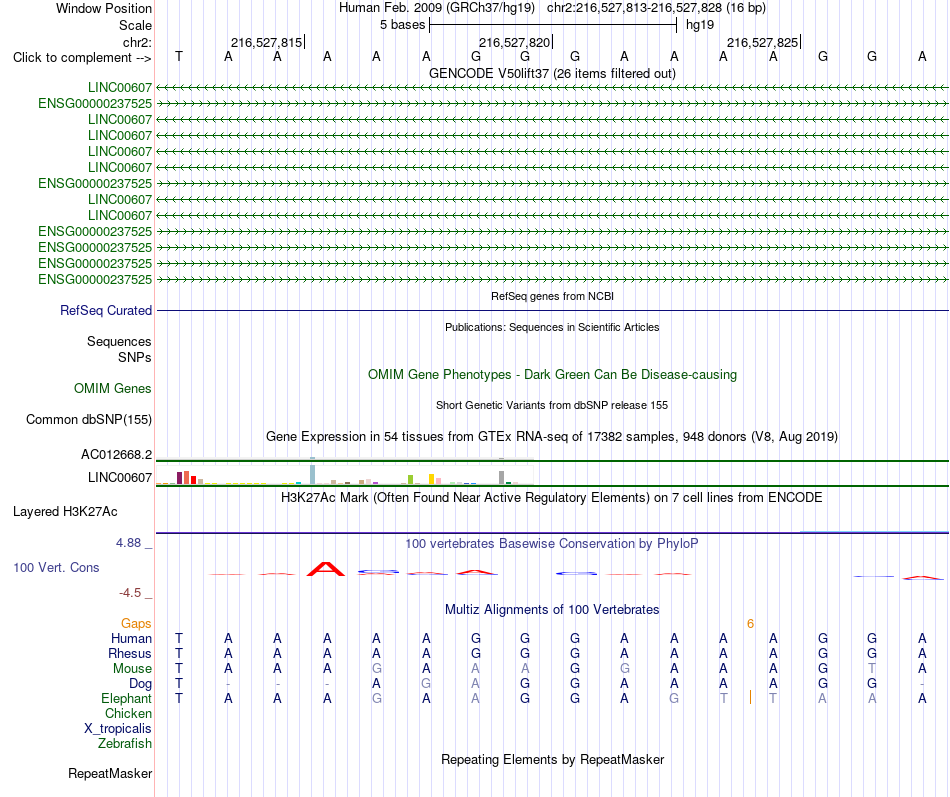Click the 100 Vert. Cons track label

point(56,567)
